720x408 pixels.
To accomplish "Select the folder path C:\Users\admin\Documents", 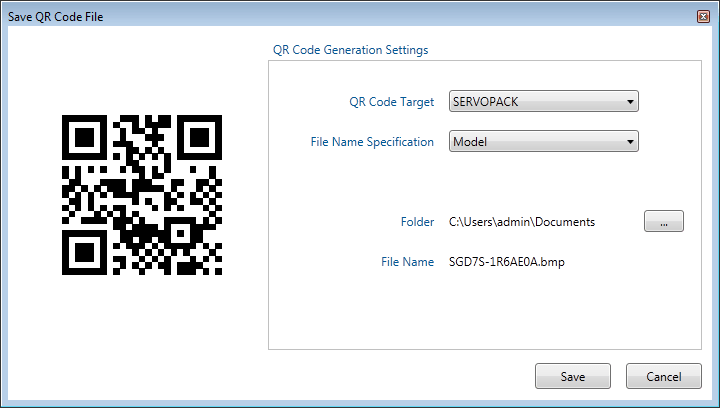I will pos(522,222).
